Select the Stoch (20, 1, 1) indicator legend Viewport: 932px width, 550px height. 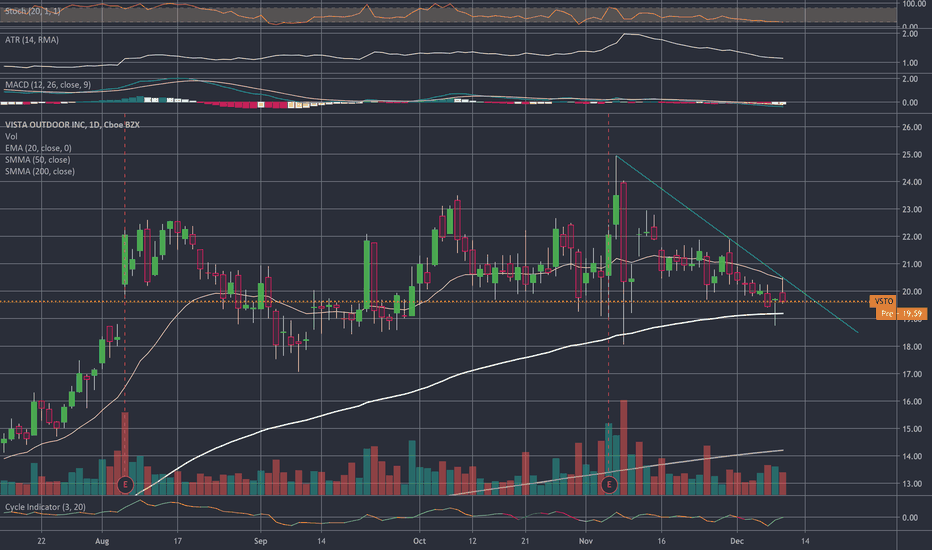click(33, 11)
